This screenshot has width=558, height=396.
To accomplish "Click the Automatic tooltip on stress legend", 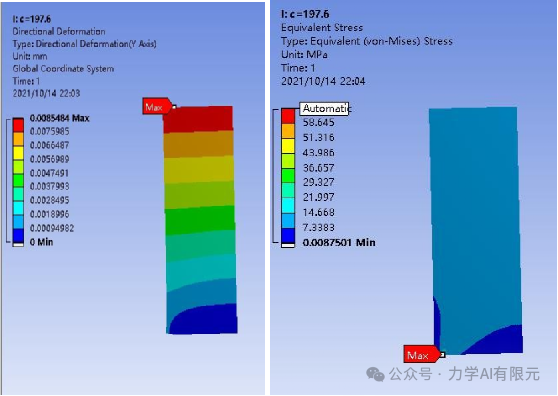I will click(324, 108).
